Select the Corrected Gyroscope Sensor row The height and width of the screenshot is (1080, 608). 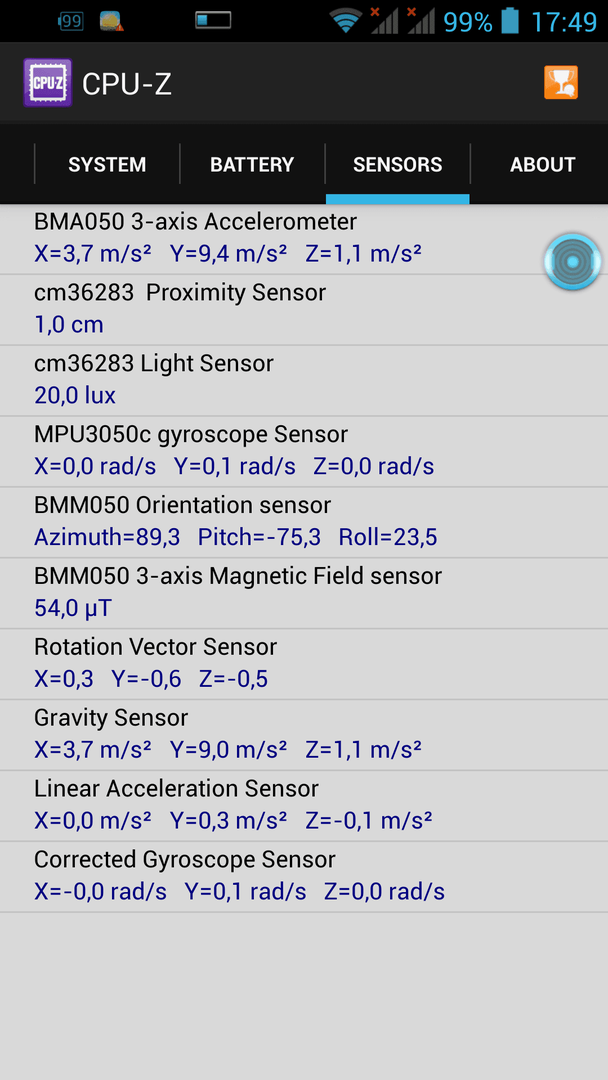(304, 877)
